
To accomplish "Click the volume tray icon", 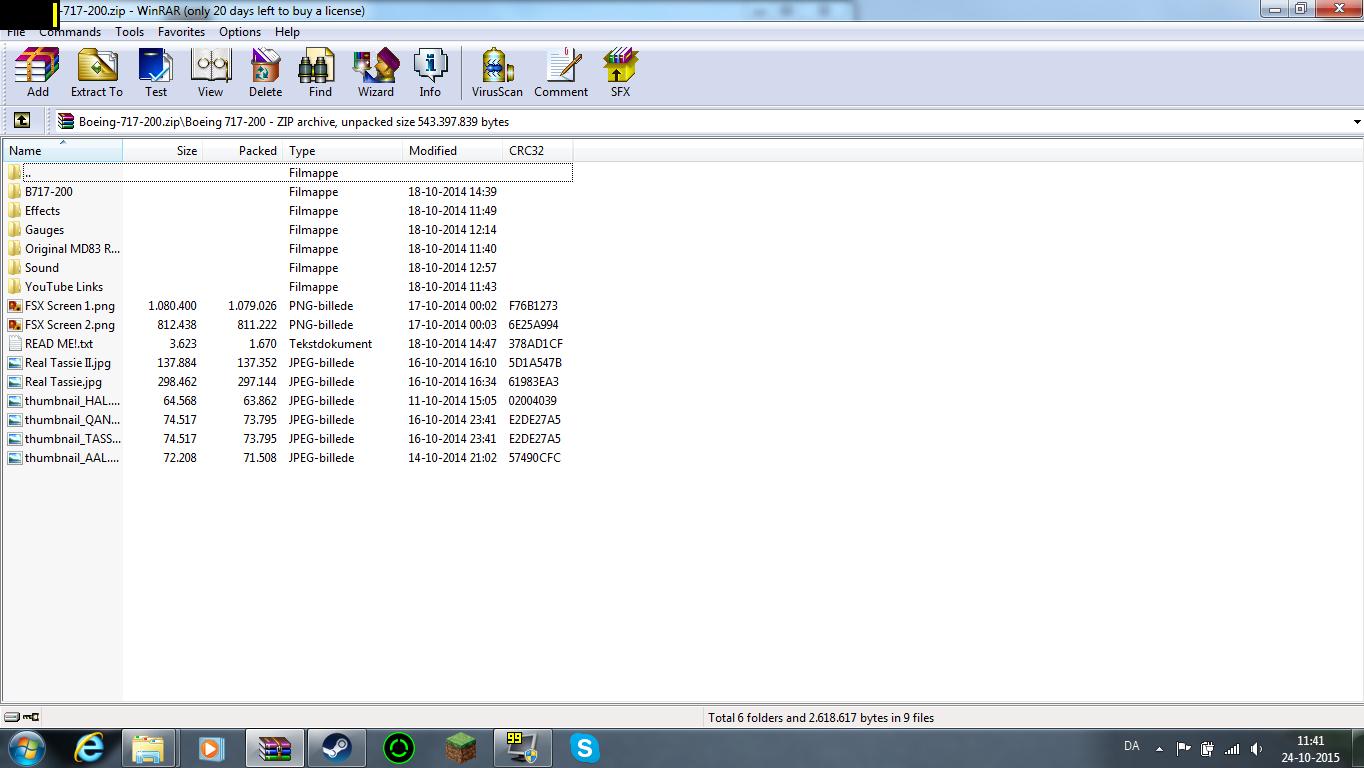I will (1256, 748).
